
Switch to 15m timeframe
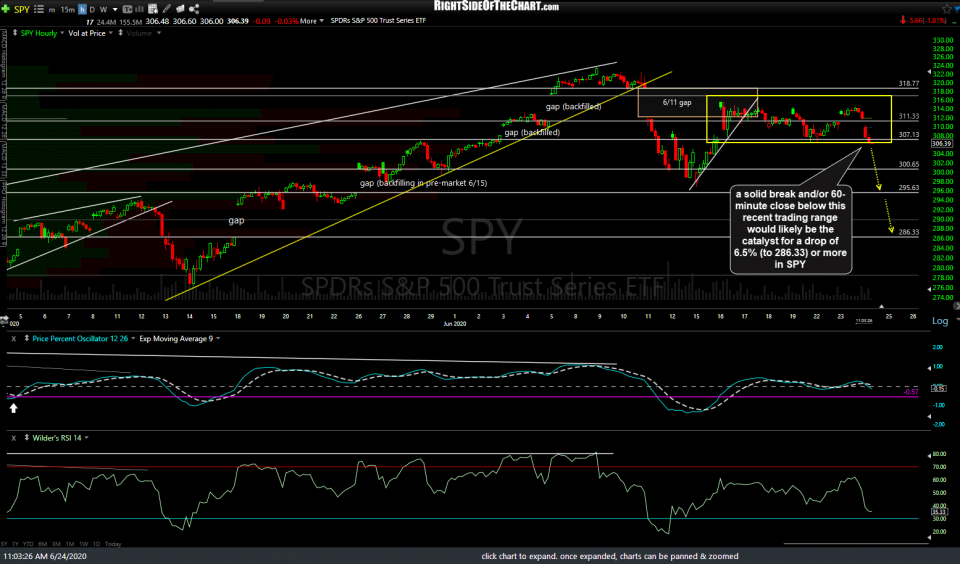pyautogui.click(x=67, y=10)
